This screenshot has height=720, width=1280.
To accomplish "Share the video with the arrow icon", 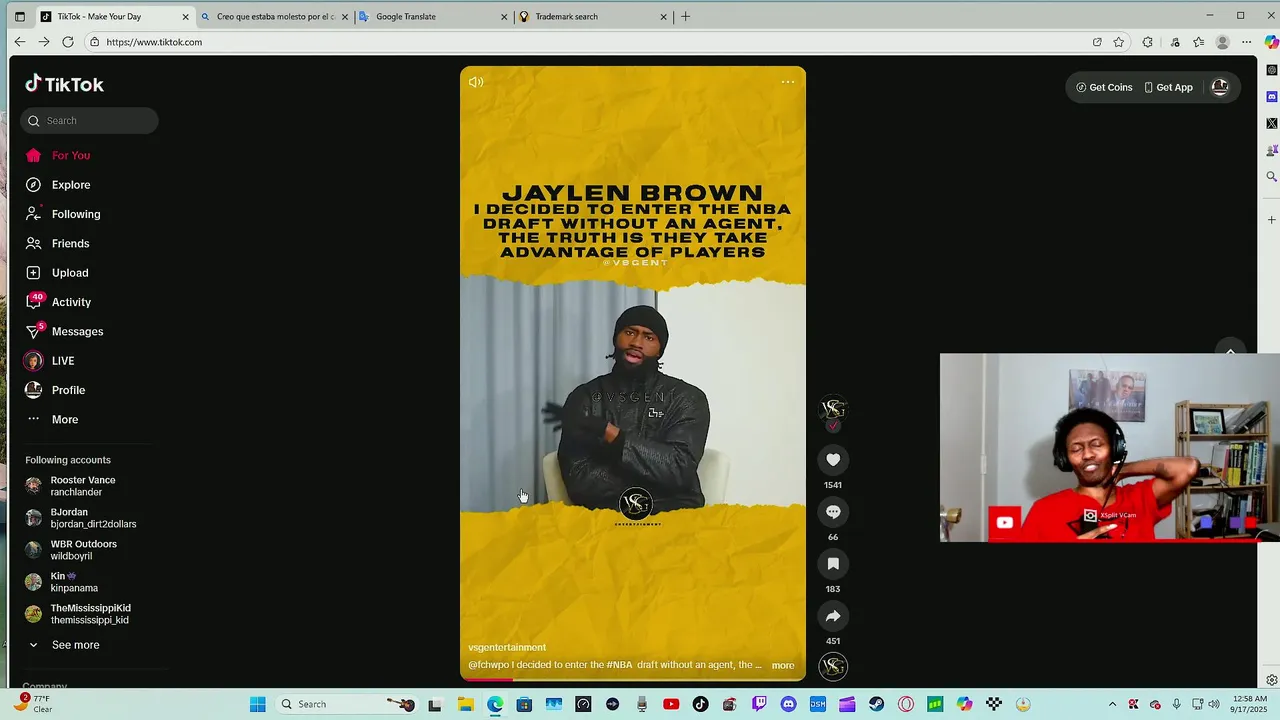I will coord(833,615).
